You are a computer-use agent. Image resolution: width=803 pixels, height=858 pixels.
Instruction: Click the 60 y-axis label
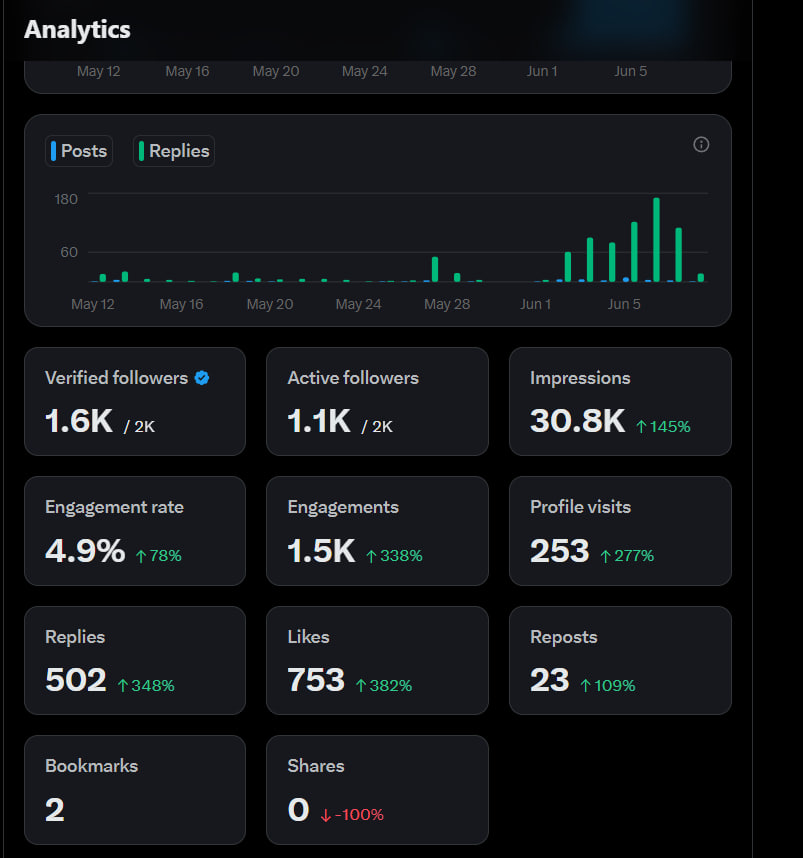(x=69, y=252)
